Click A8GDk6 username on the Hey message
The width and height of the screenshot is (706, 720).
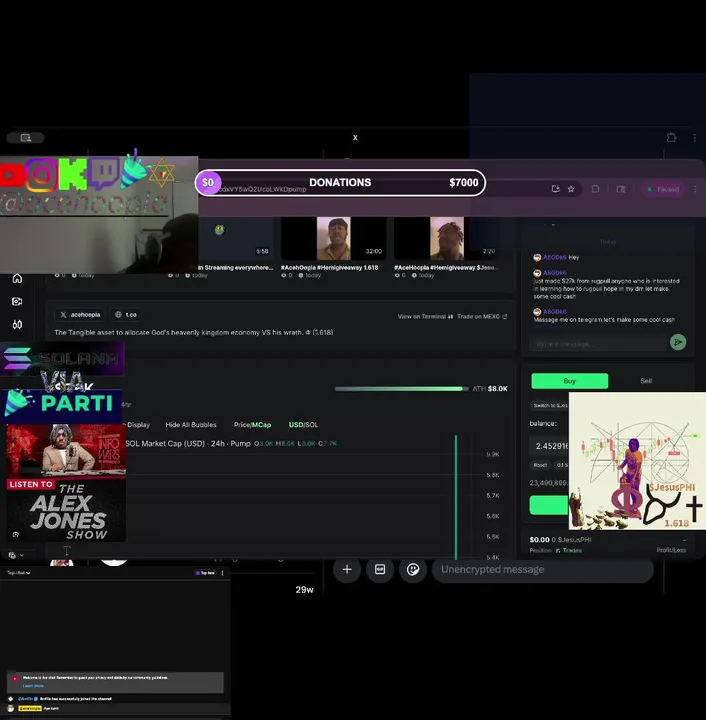(555, 257)
